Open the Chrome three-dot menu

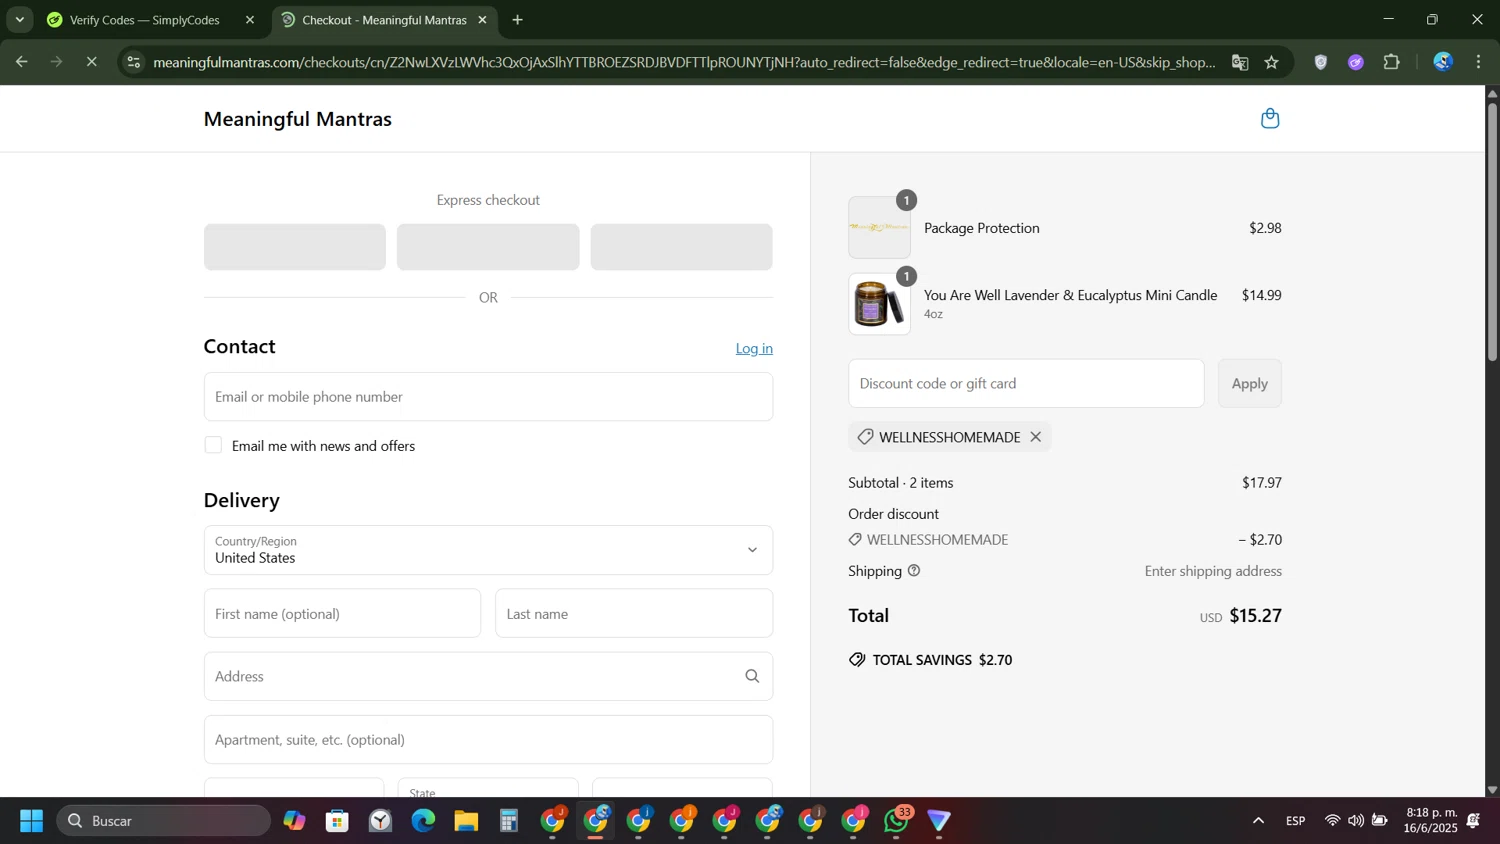(1479, 62)
